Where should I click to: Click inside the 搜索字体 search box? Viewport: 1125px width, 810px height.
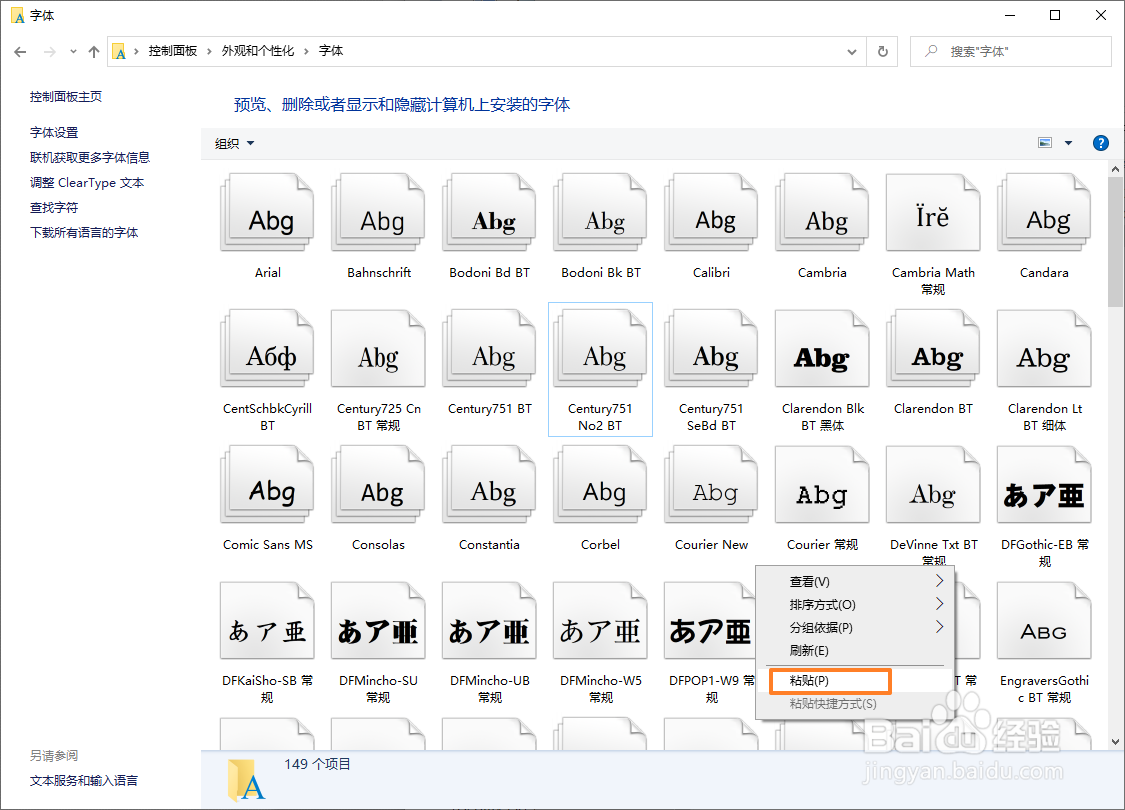click(x=1010, y=51)
